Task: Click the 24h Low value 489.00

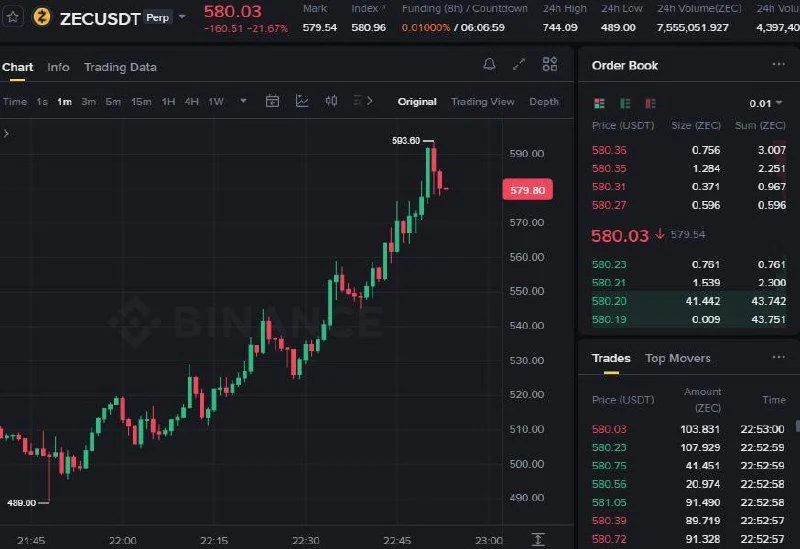Action: click(618, 28)
